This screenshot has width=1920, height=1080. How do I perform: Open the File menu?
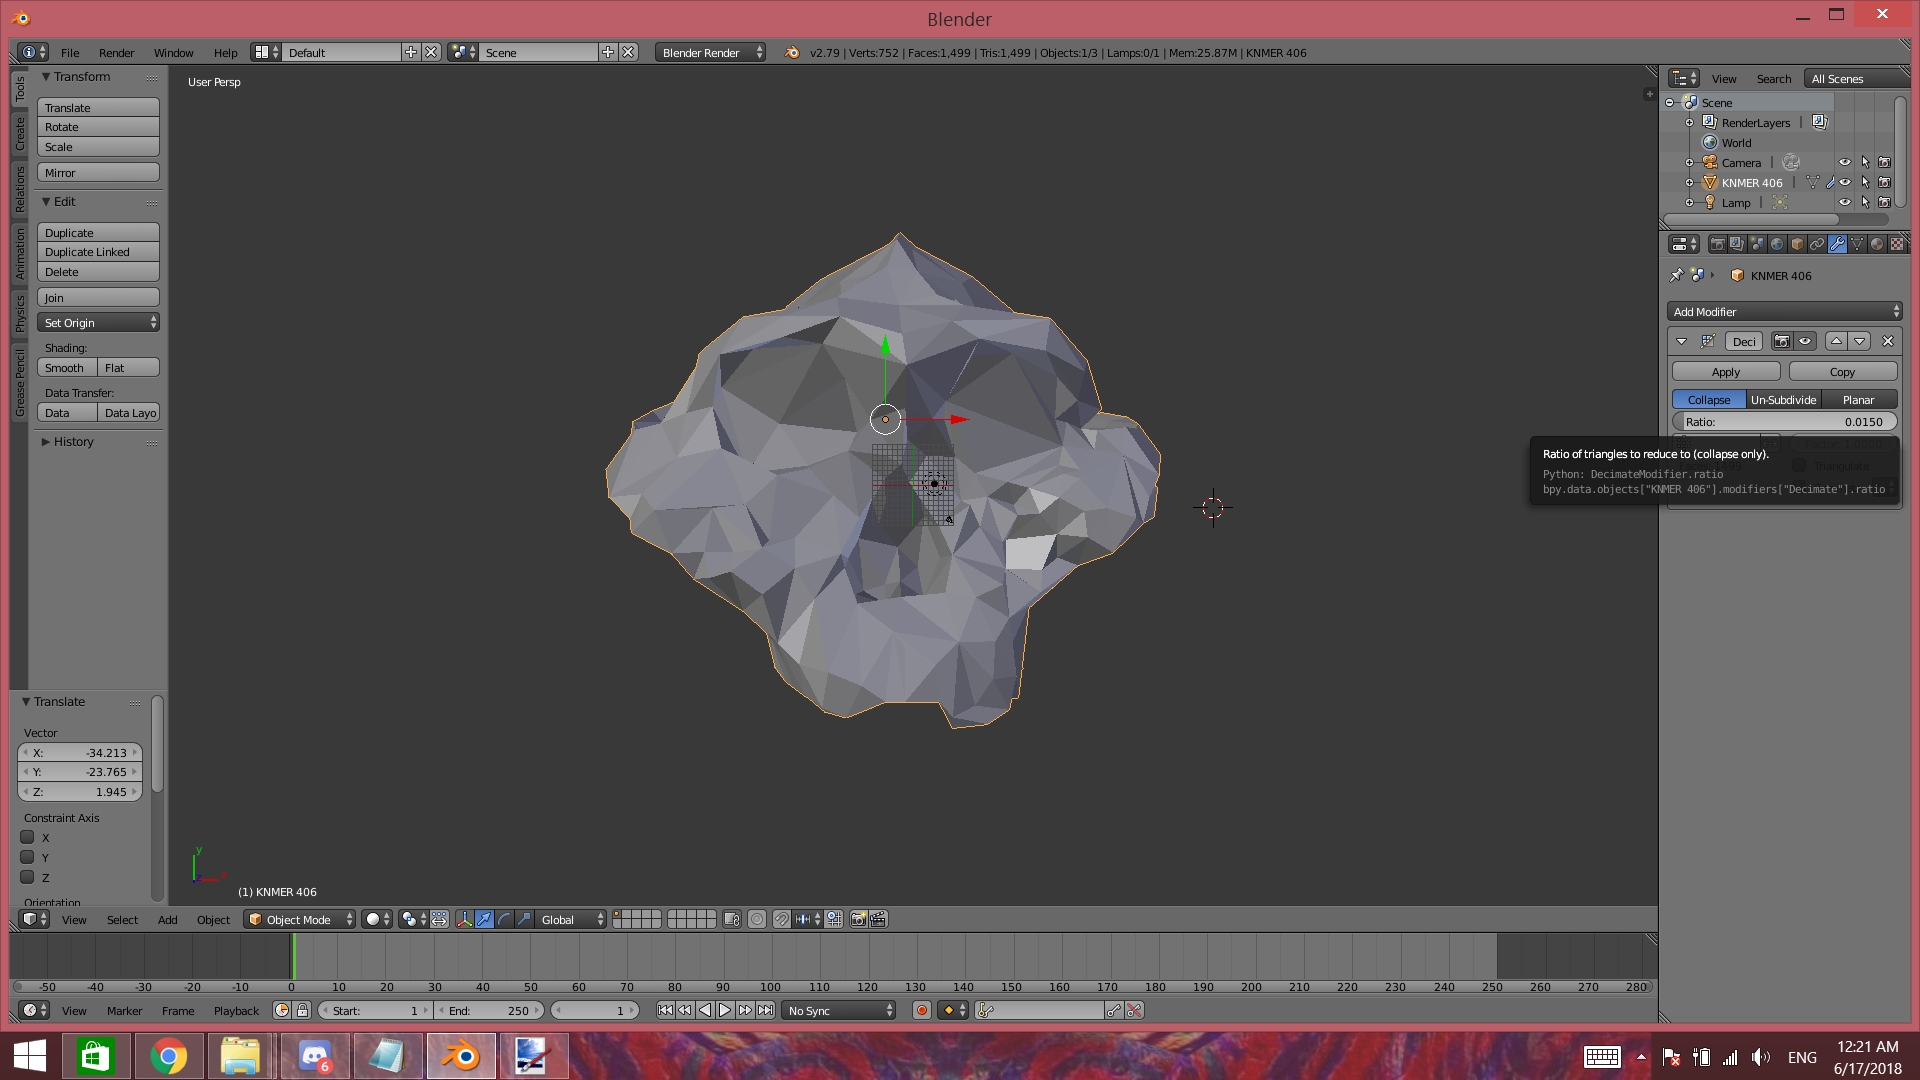(x=70, y=52)
